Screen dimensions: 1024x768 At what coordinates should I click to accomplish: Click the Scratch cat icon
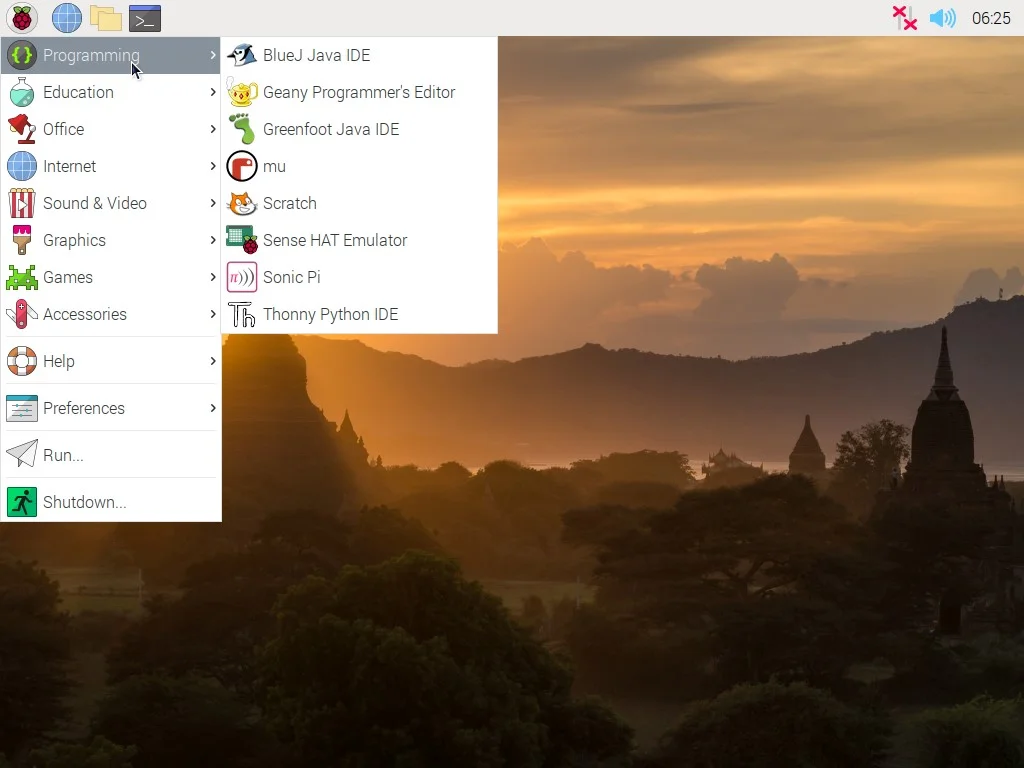click(x=242, y=203)
